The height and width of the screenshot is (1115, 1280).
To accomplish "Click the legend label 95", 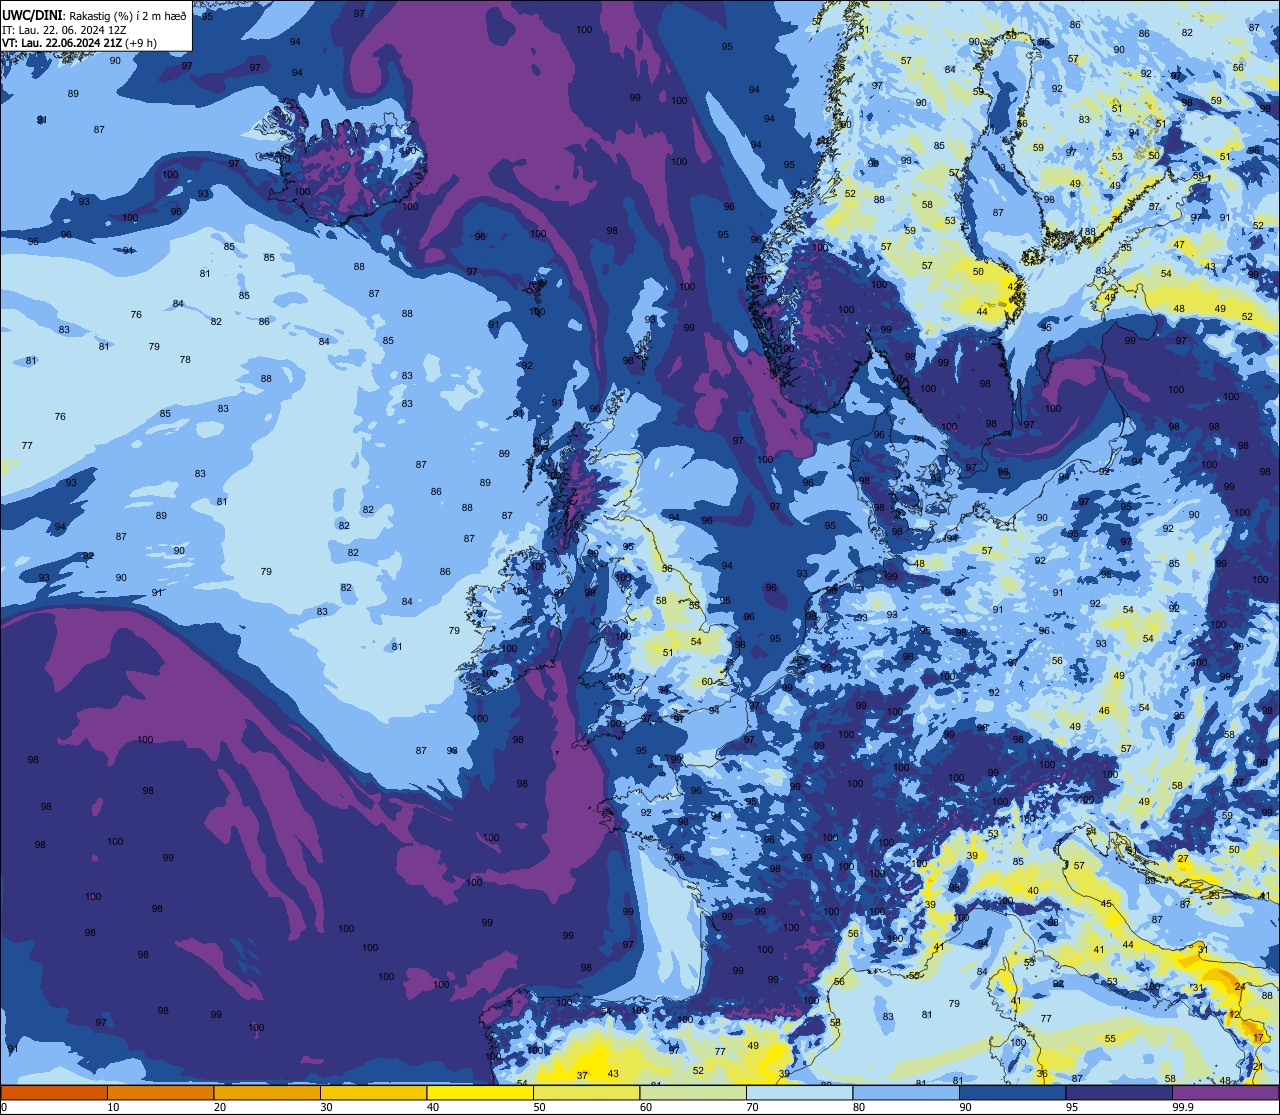I will click(1072, 1107).
